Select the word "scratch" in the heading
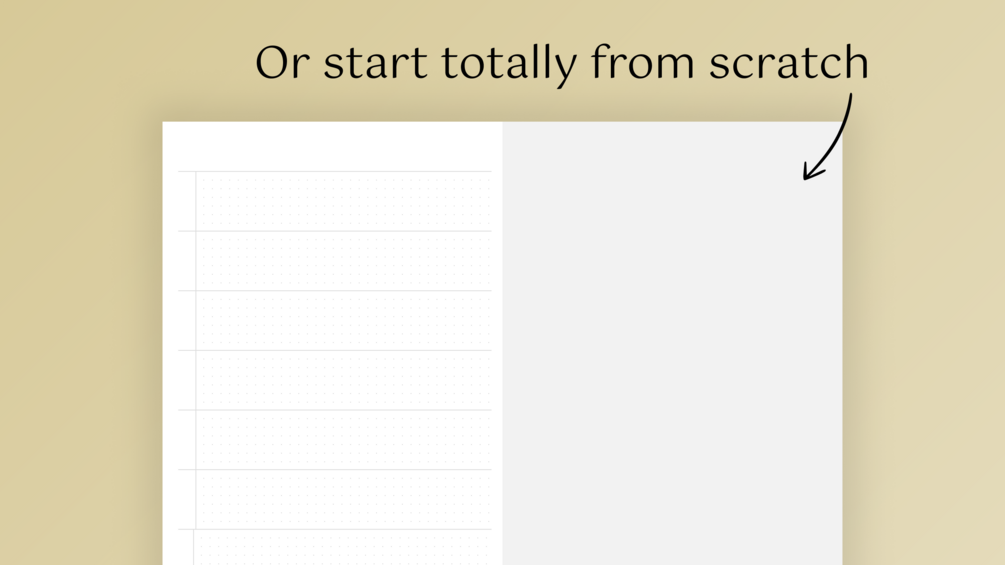Image resolution: width=1005 pixels, height=565 pixels. point(788,62)
